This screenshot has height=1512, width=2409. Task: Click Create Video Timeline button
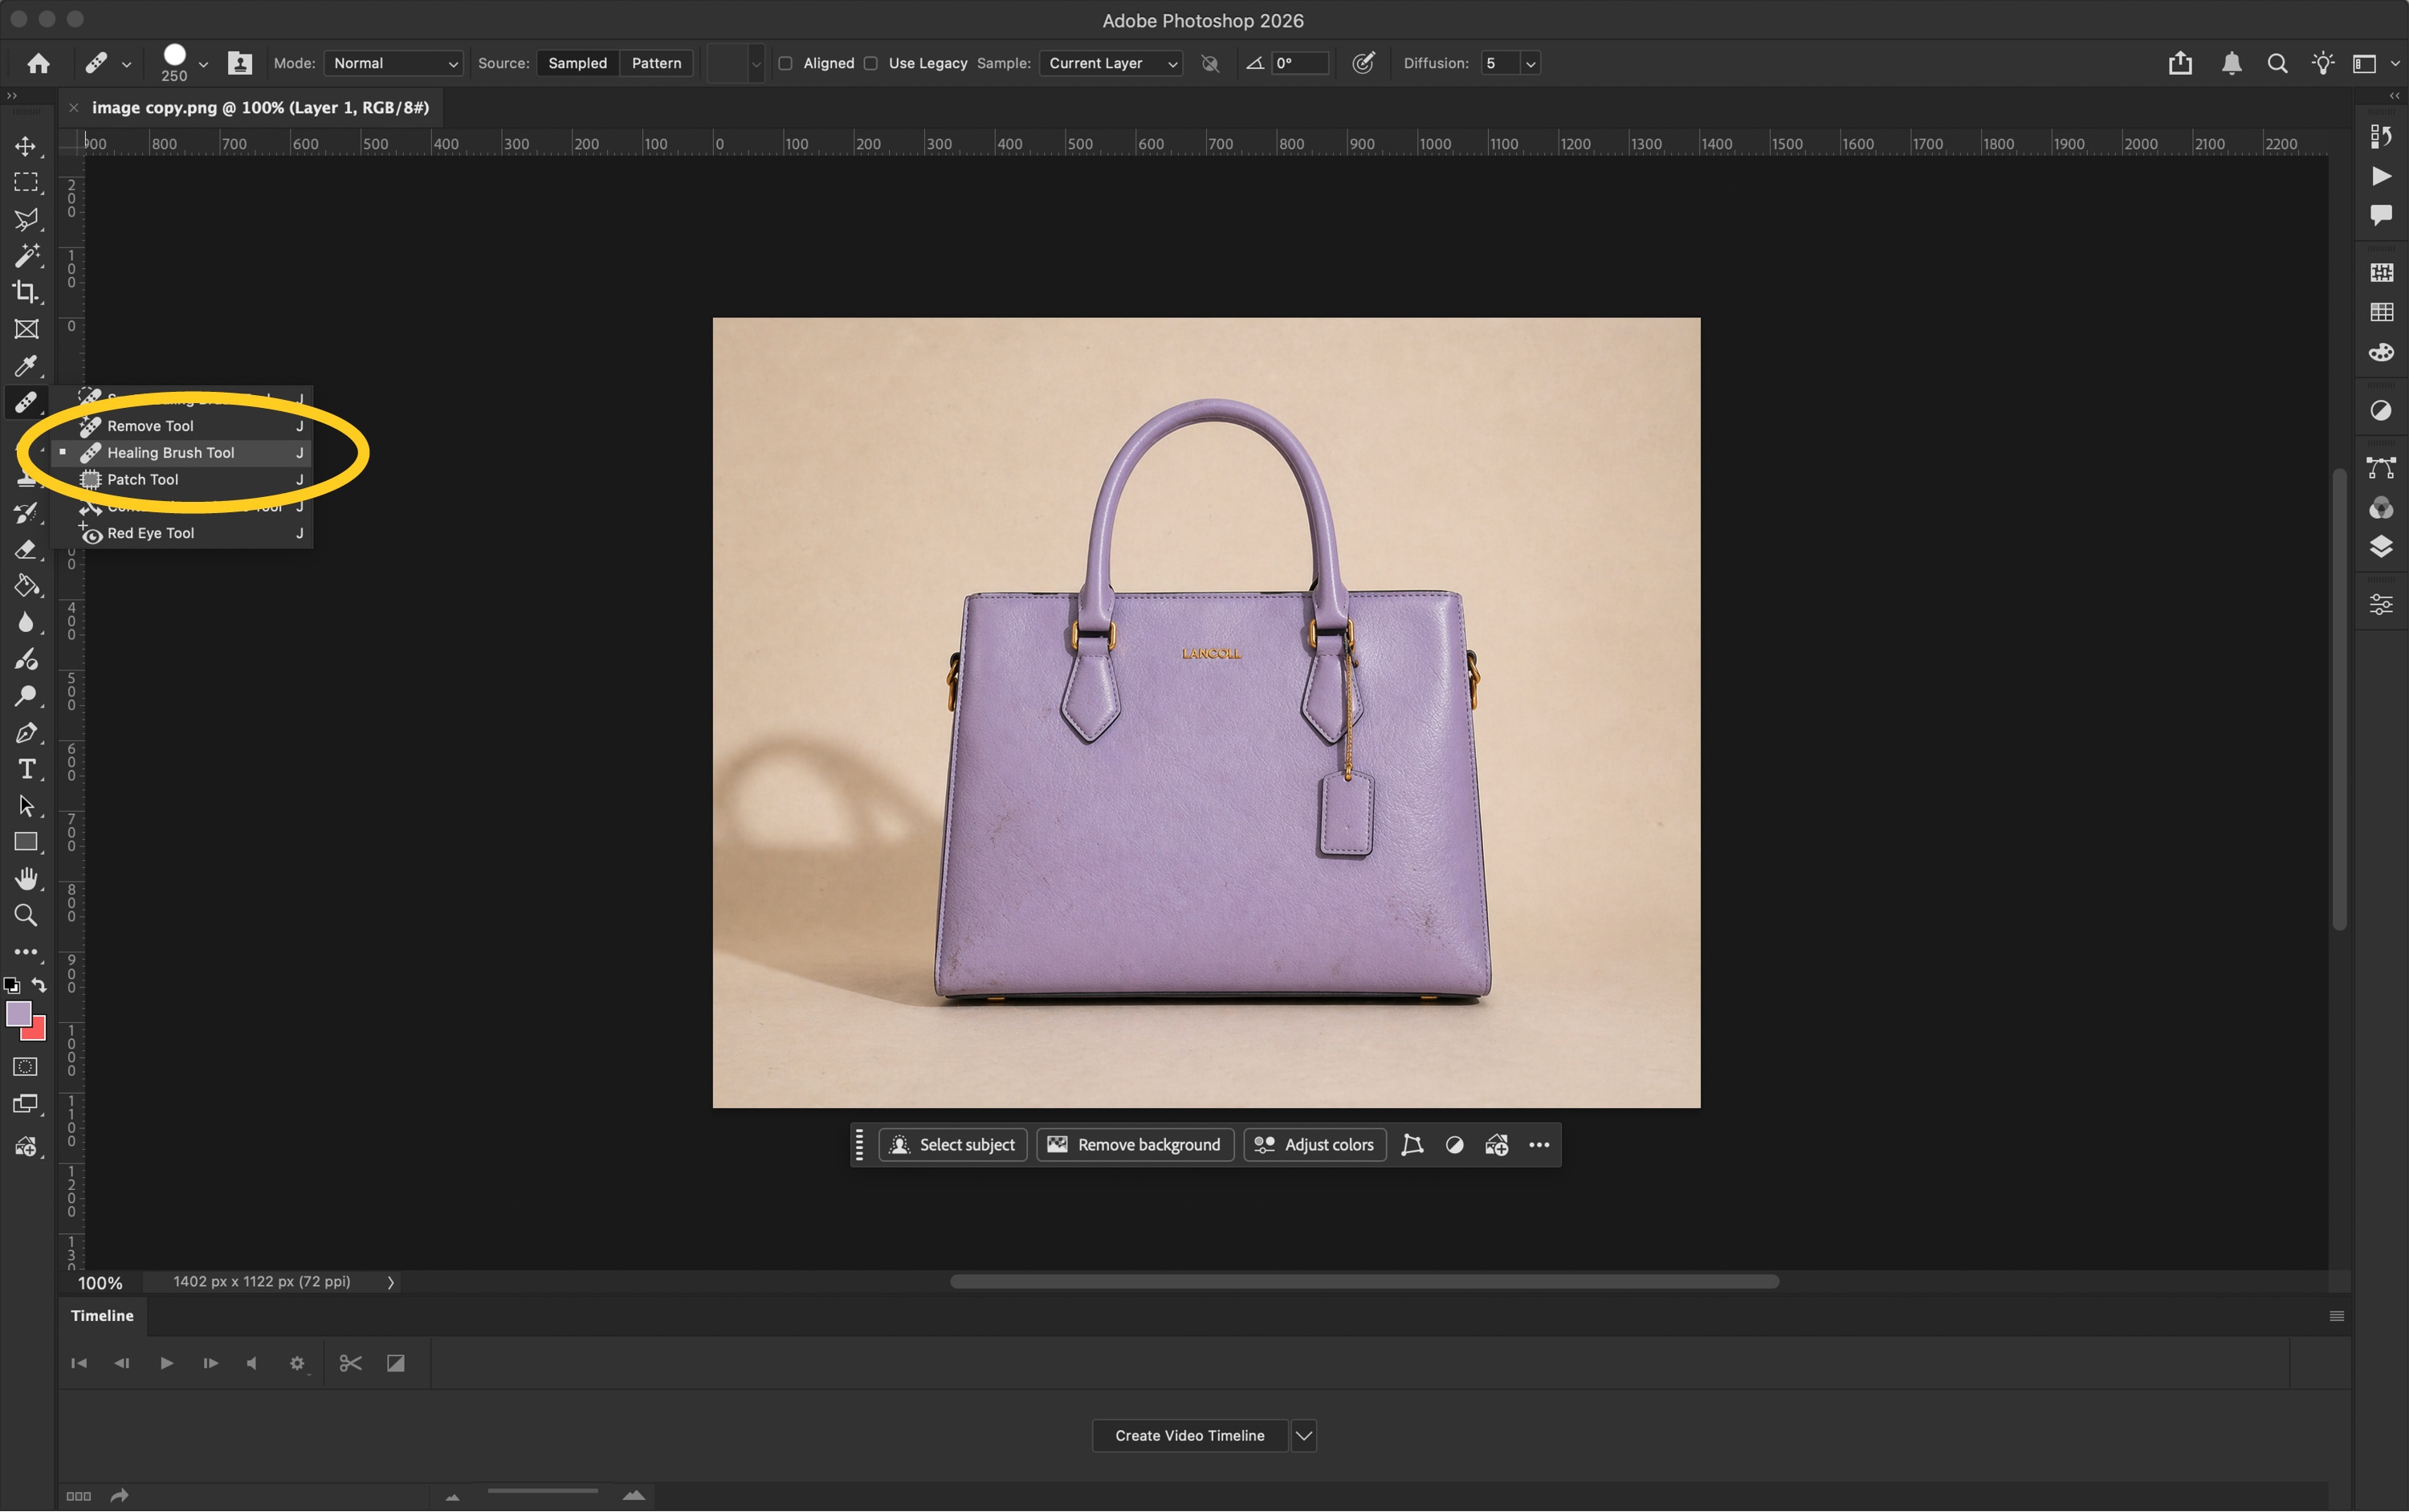tap(1190, 1436)
